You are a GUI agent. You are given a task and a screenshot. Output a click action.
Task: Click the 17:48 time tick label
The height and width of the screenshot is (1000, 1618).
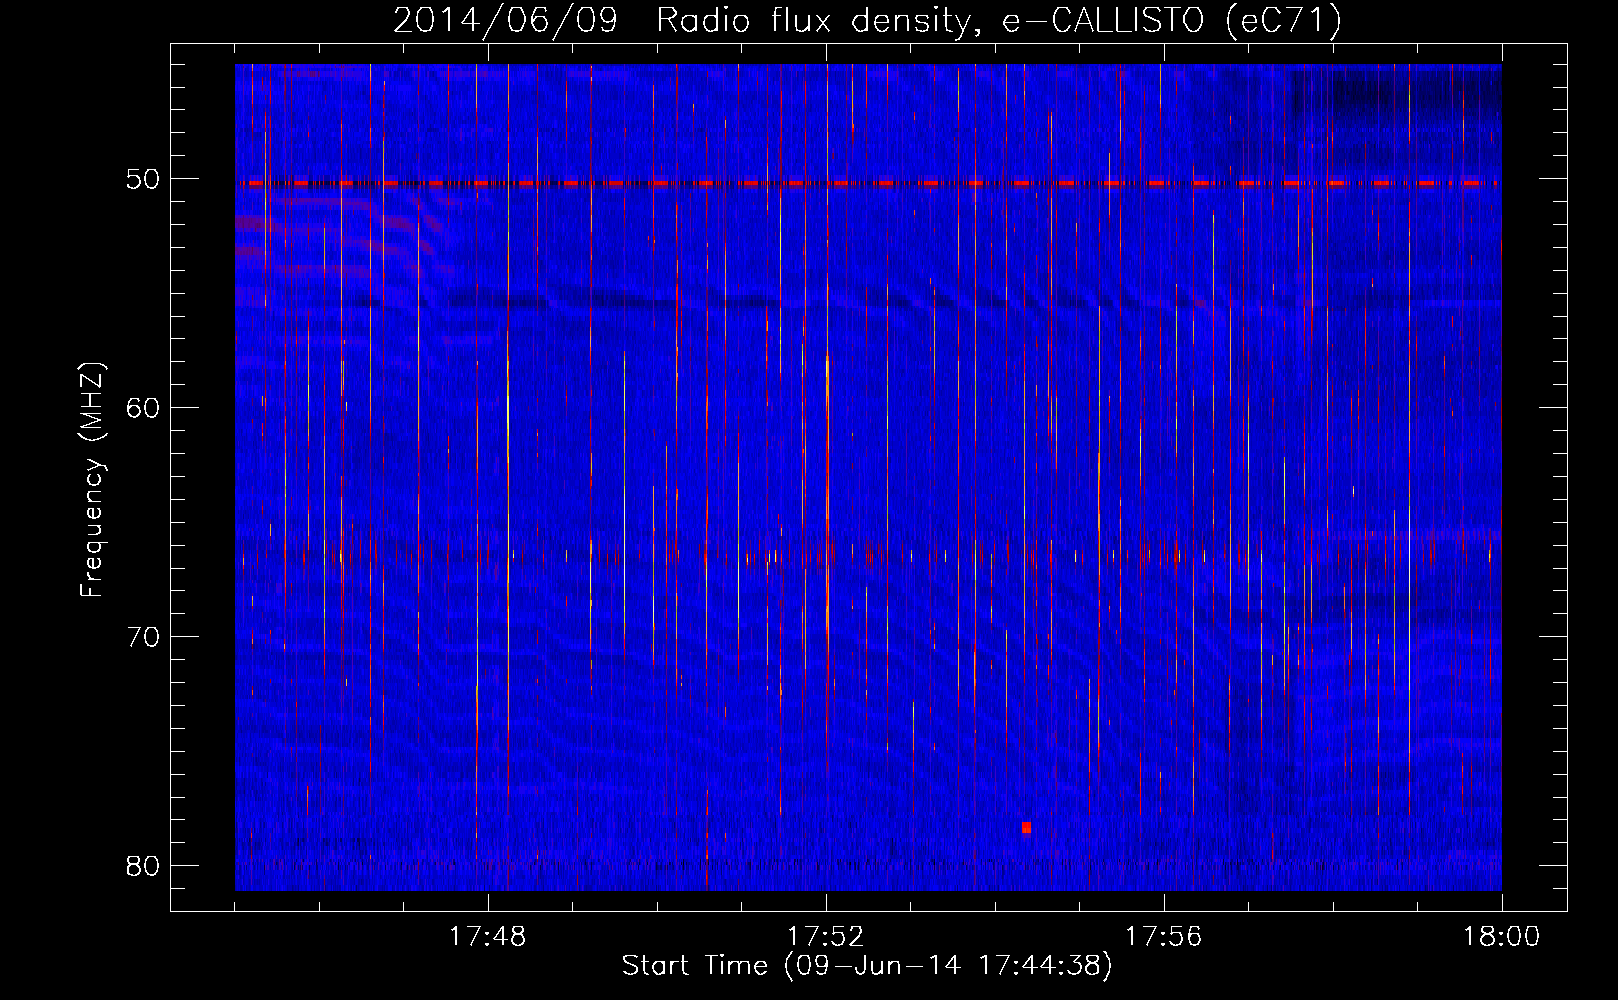(x=488, y=937)
